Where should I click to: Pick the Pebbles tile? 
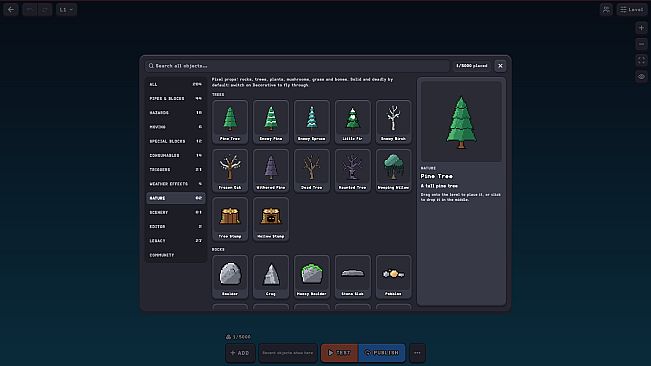[x=393, y=277]
